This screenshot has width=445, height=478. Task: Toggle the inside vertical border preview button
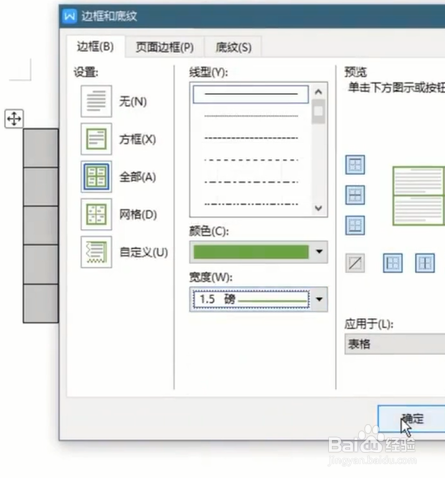coord(425,263)
